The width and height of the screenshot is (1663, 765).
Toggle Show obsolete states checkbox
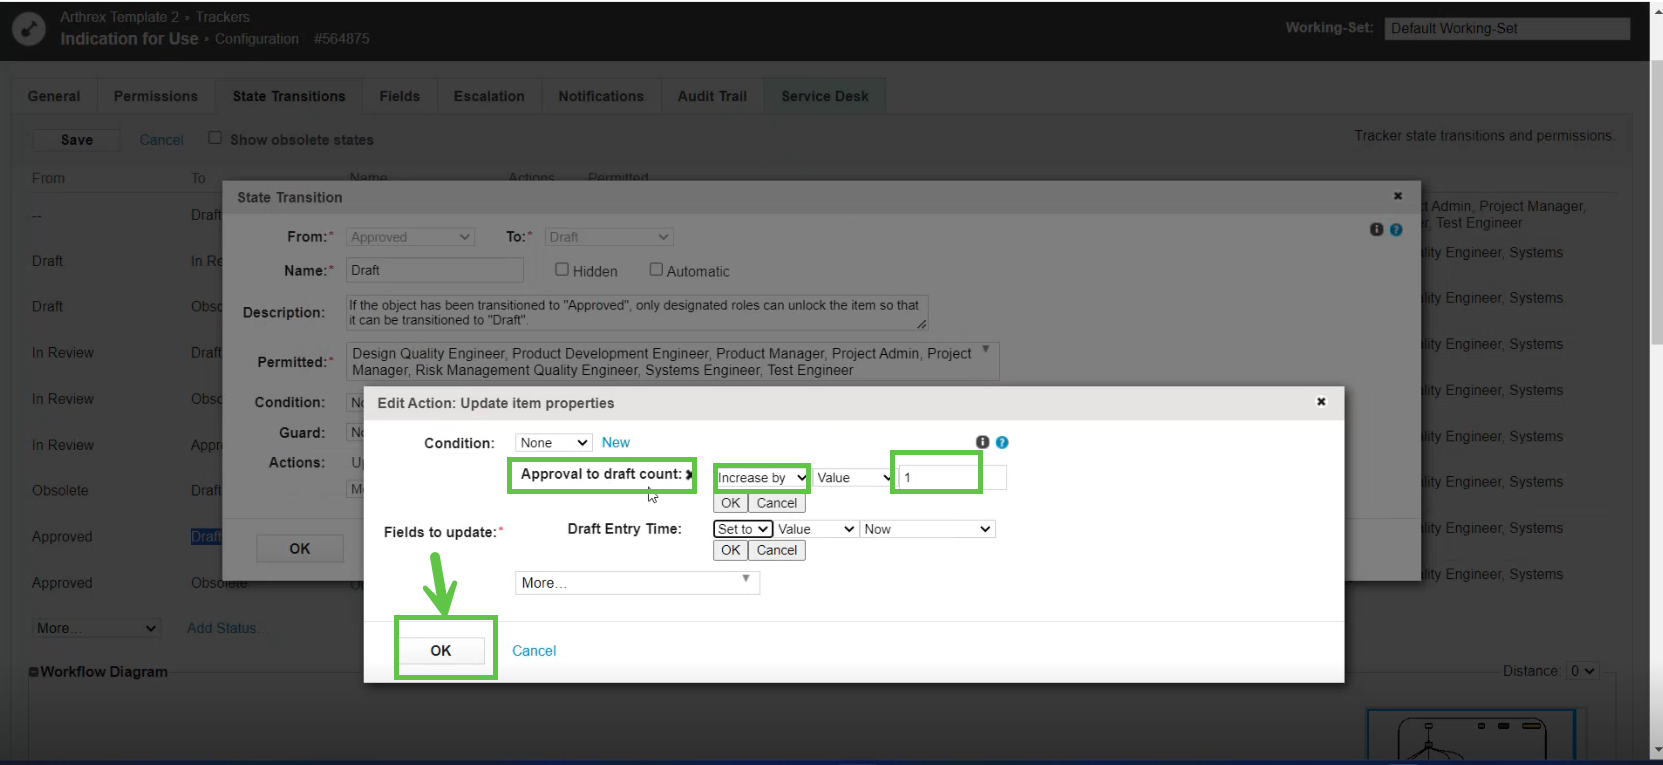[x=215, y=138]
